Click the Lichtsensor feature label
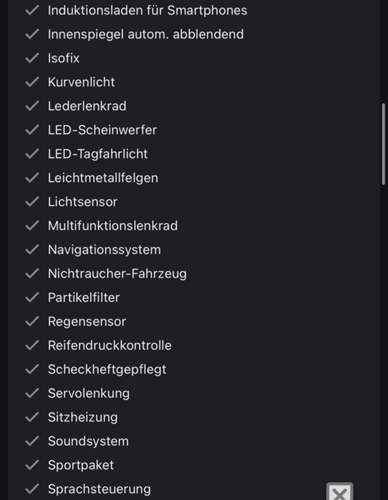Image resolution: width=388 pixels, height=500 pixels. coord(83,202)
